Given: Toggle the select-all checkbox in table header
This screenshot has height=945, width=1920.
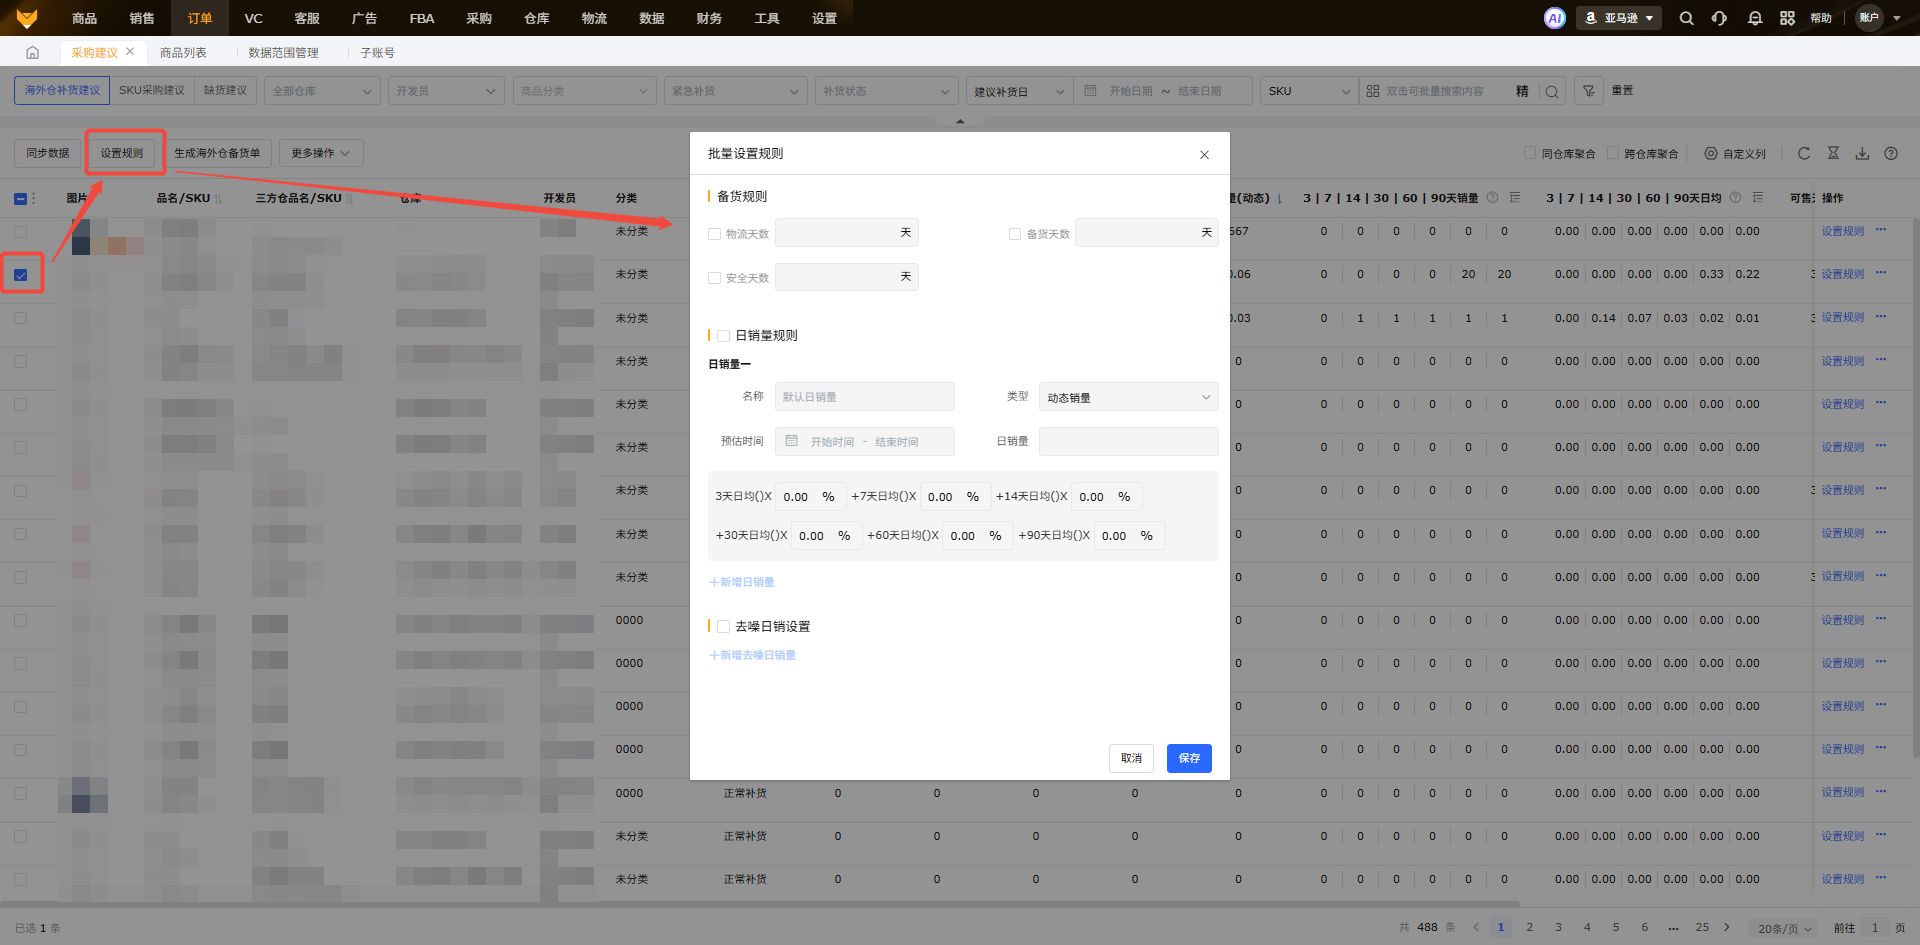Looking at the screenshot, I should [20, 198].
